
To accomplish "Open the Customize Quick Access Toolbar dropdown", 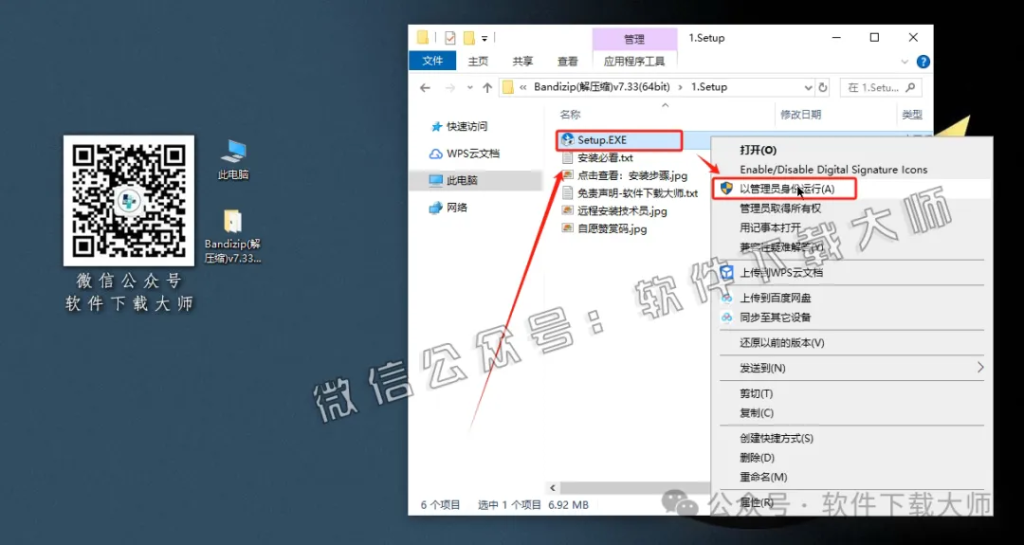I will [x=485, y=38].
